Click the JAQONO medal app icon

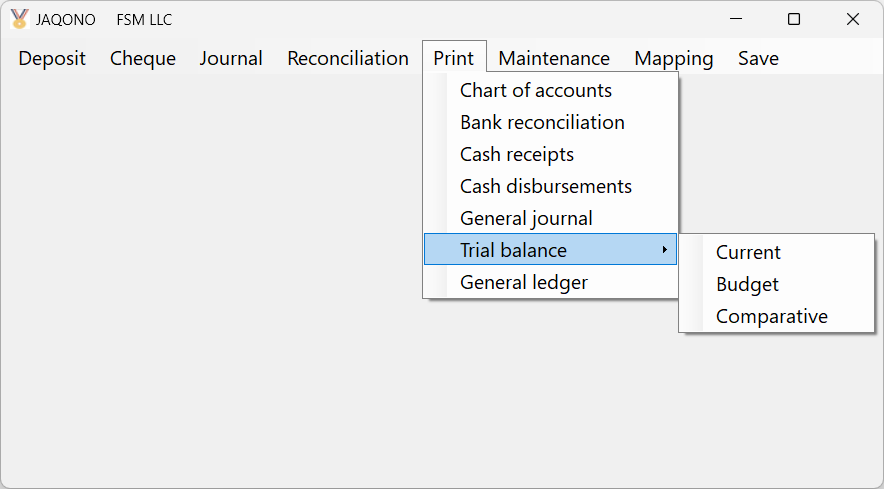coord(19,19)
